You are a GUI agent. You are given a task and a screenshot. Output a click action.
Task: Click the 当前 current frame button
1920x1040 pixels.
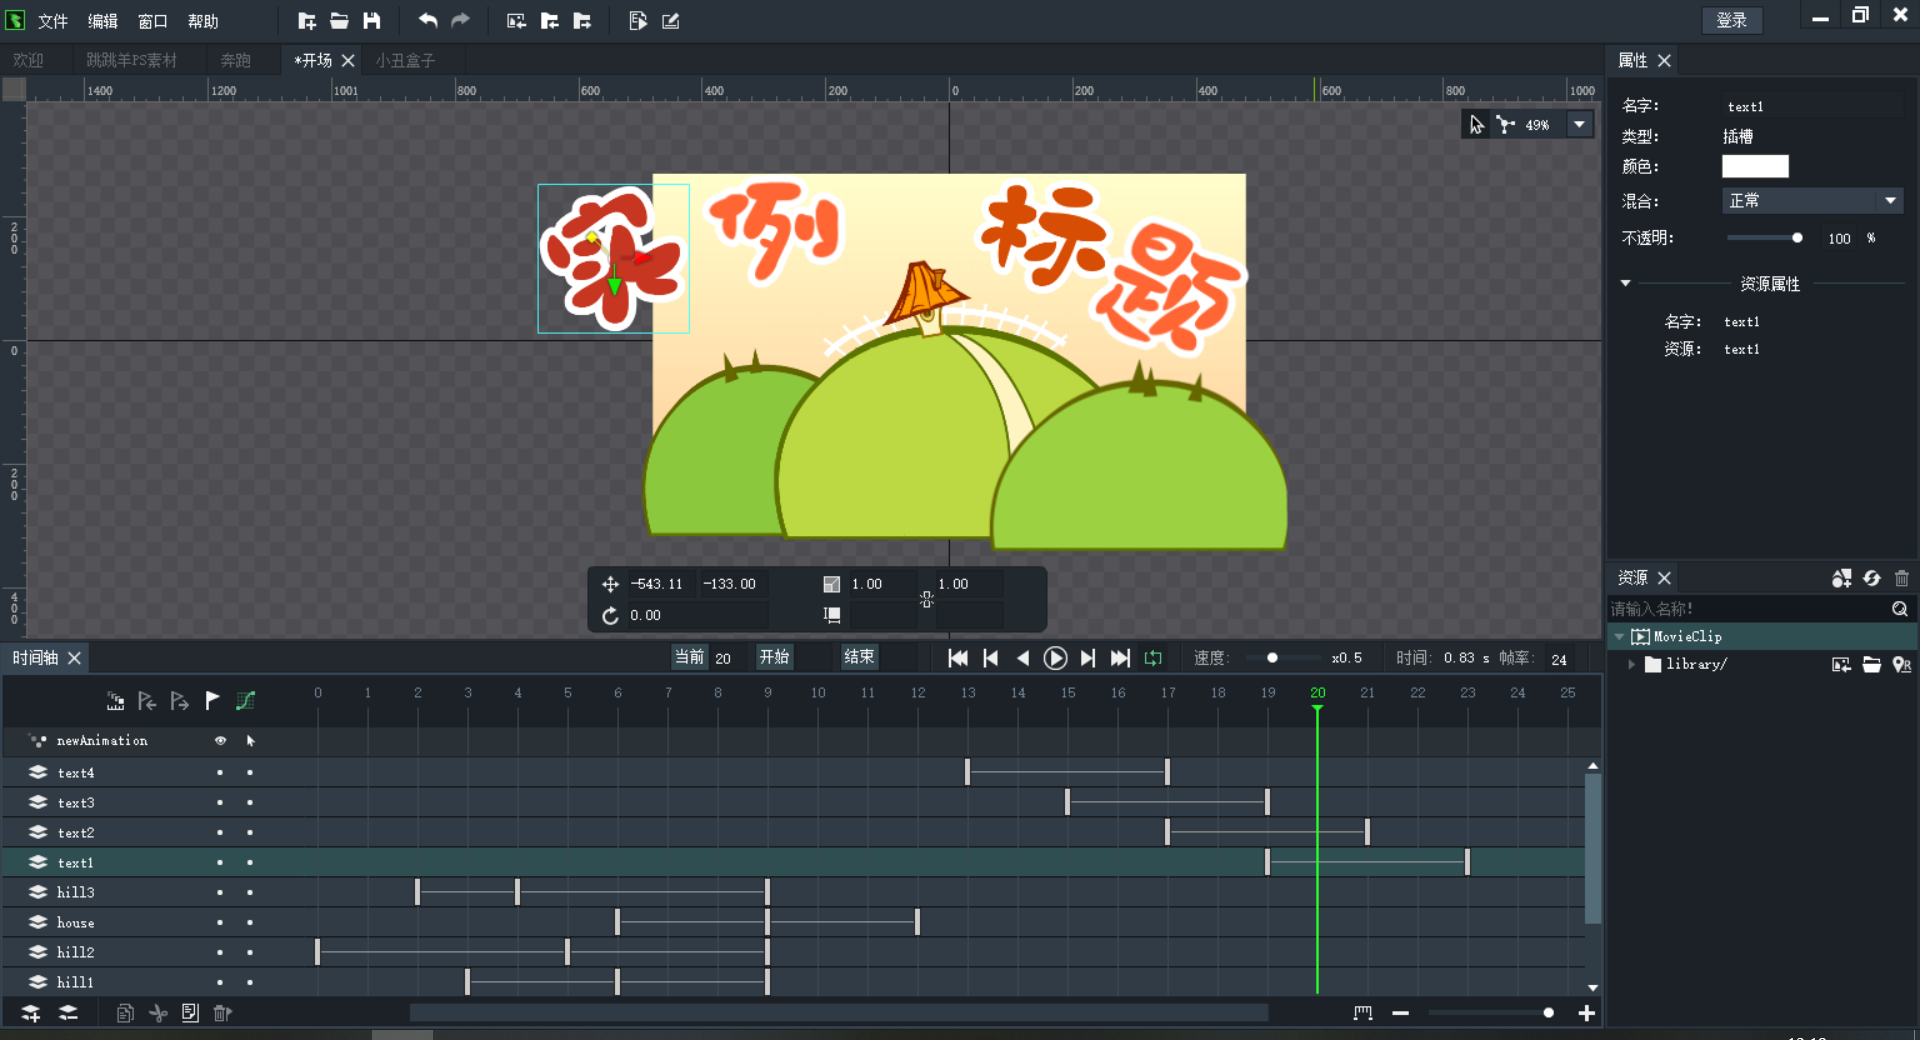coord(690,657)
